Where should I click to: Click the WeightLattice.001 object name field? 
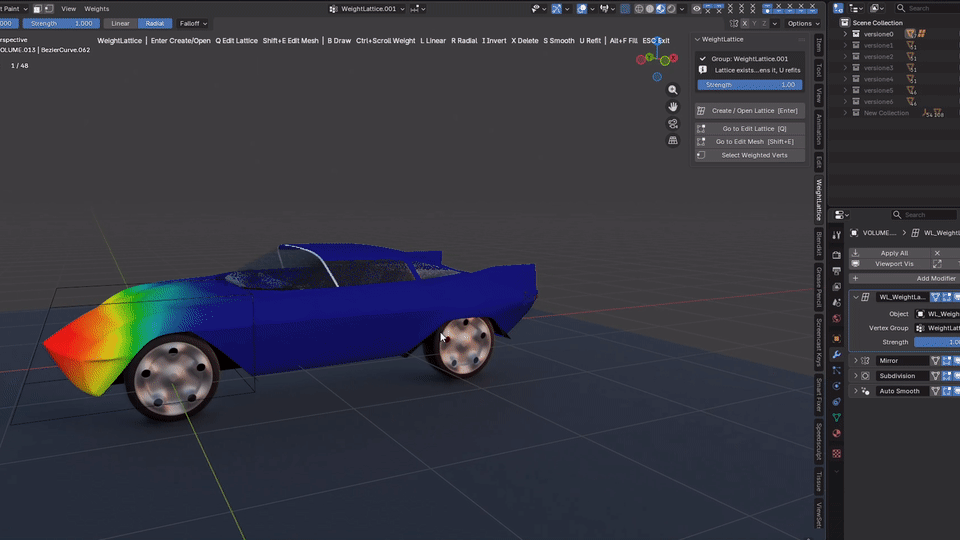click(x=367, y=9)
